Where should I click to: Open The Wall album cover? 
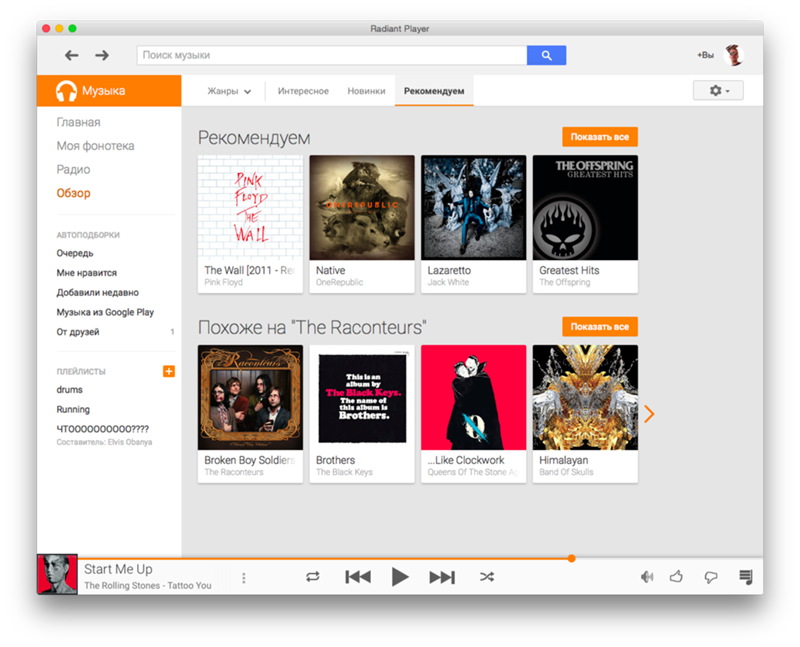tap(251, 208)
